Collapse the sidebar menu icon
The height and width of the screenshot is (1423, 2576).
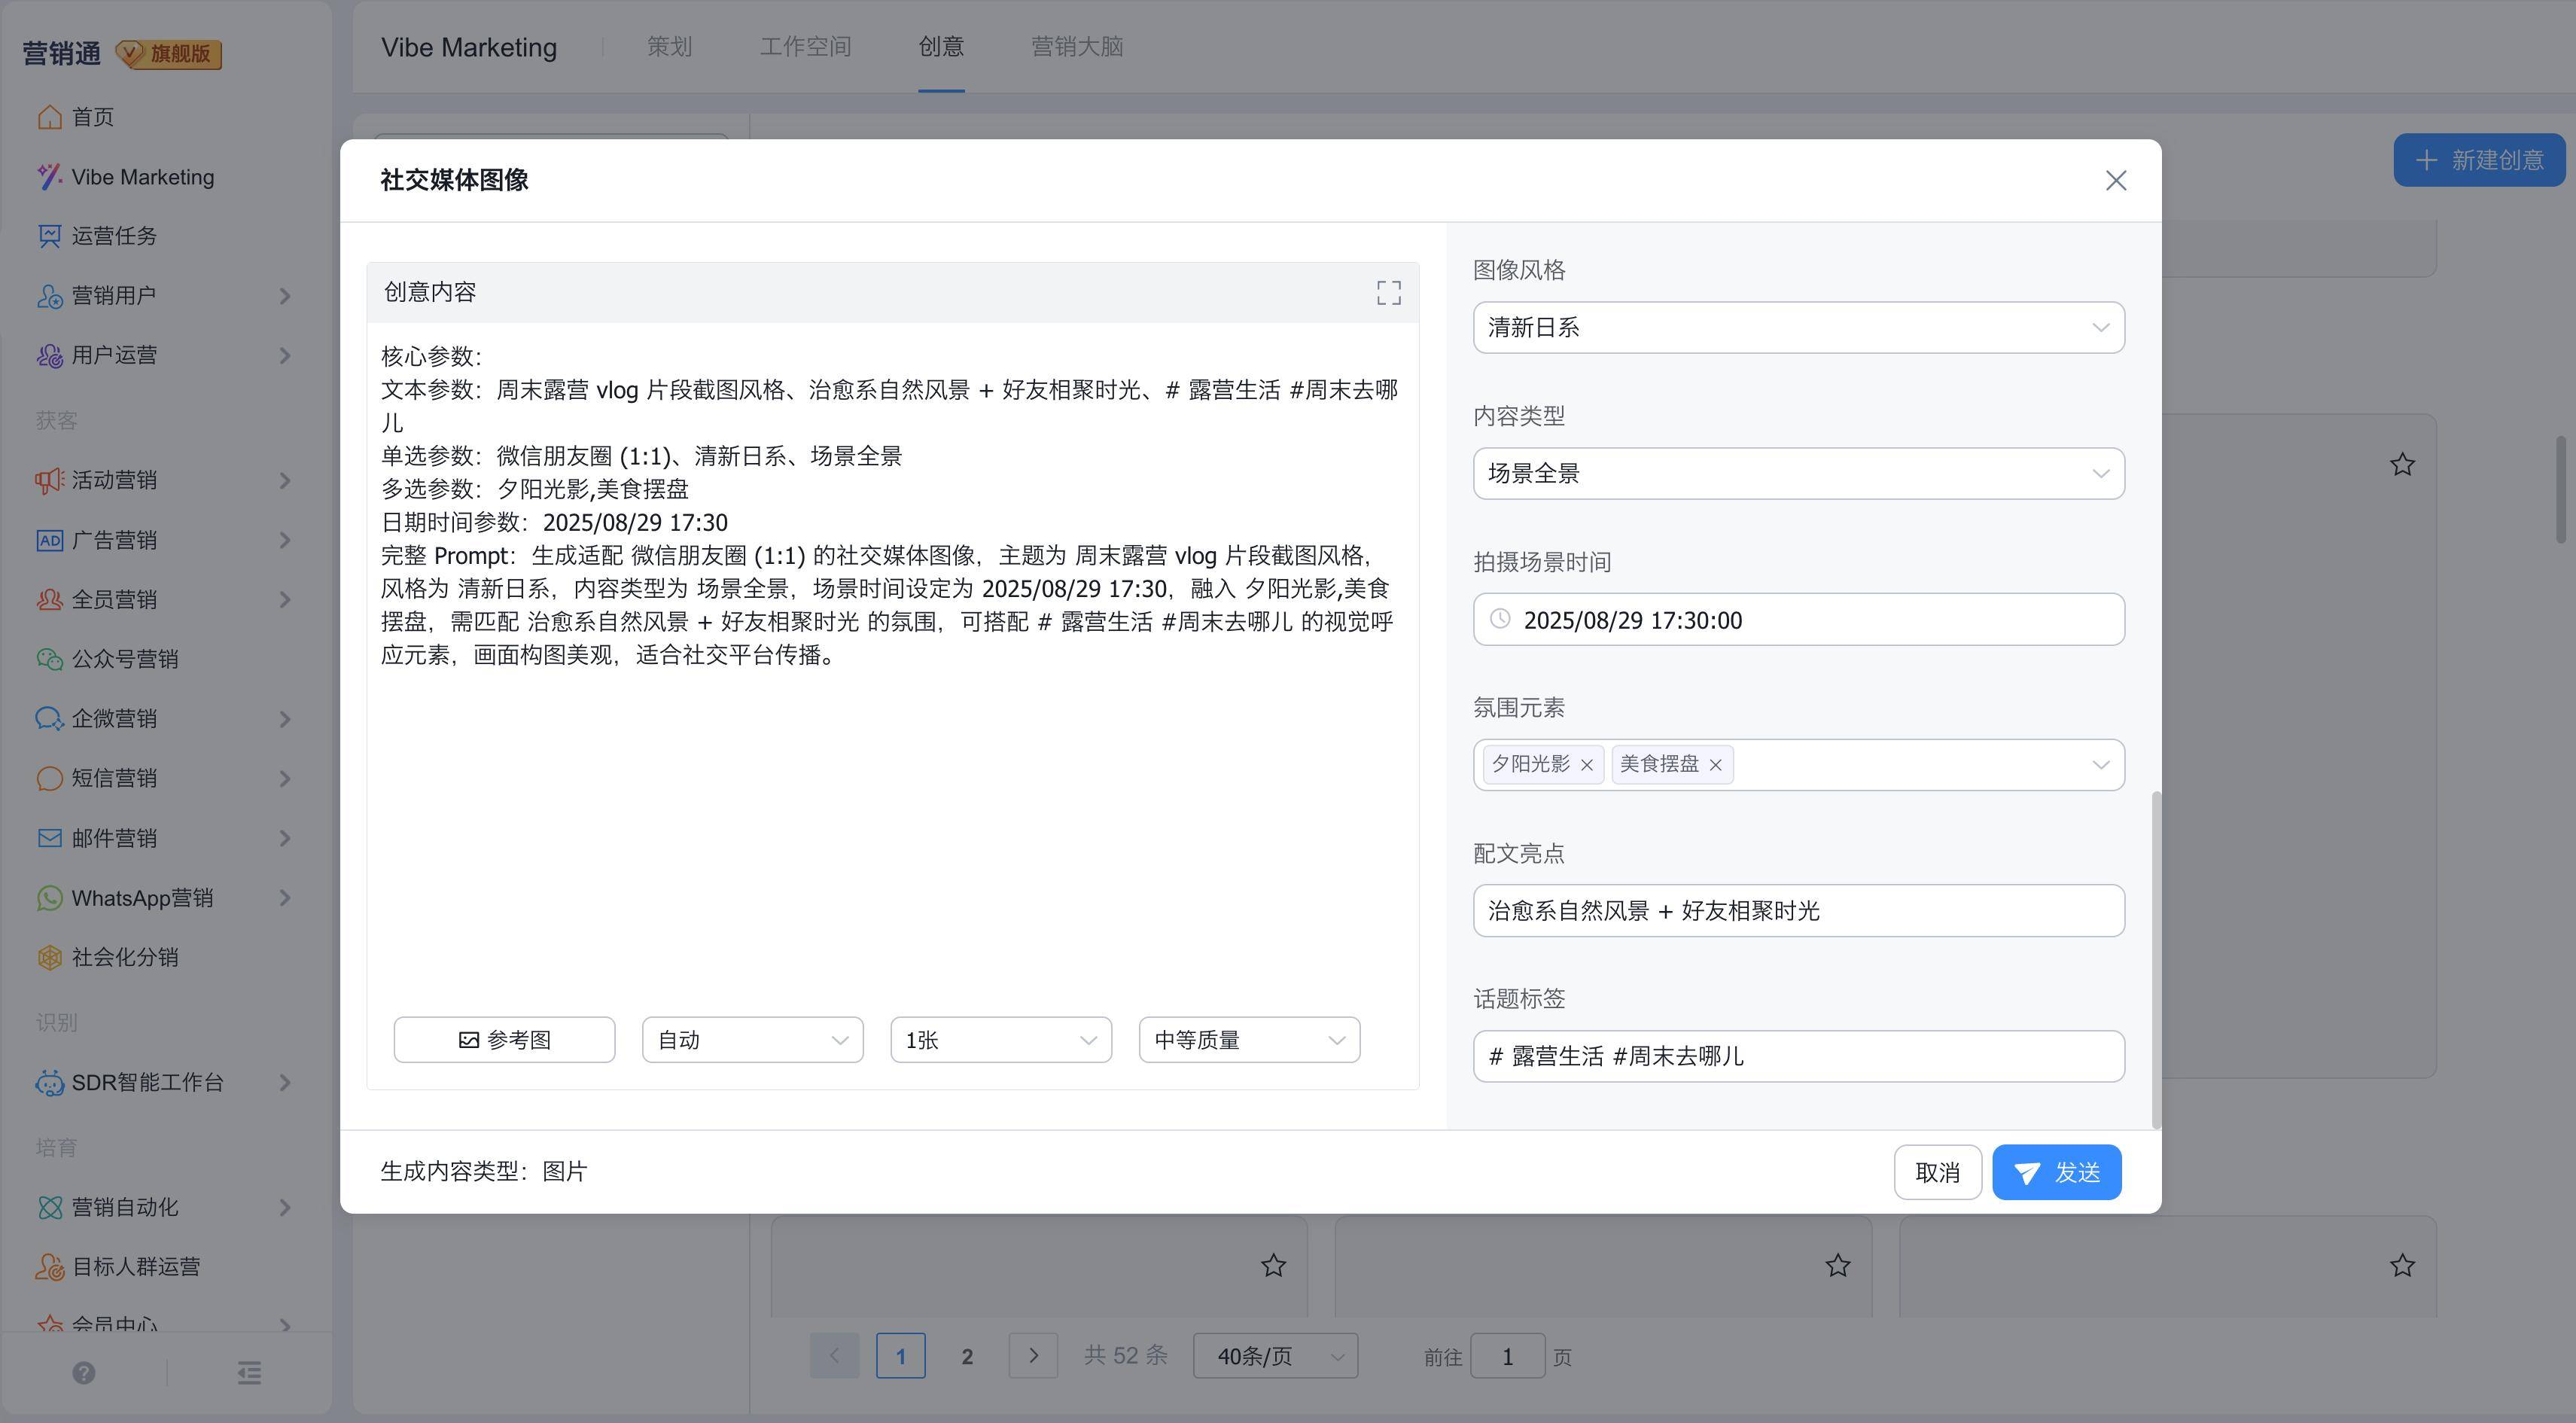point(249,1373)
